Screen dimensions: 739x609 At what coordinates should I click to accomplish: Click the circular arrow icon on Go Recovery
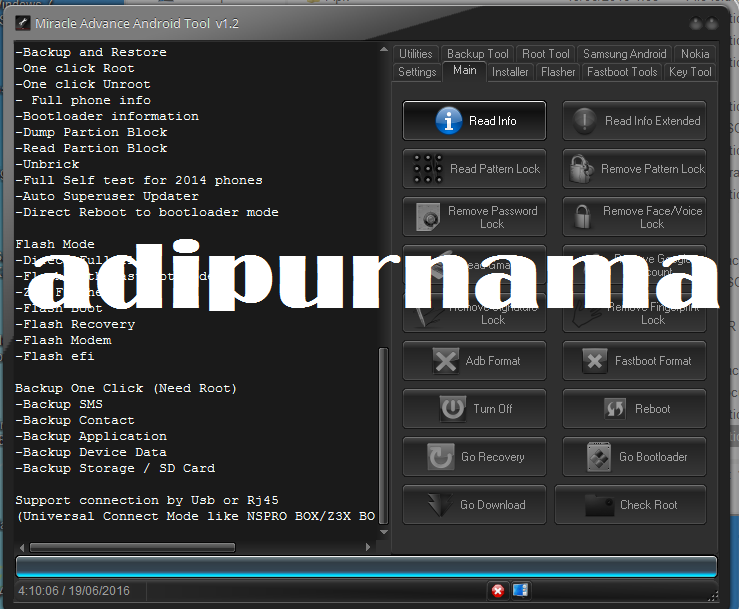441,457
